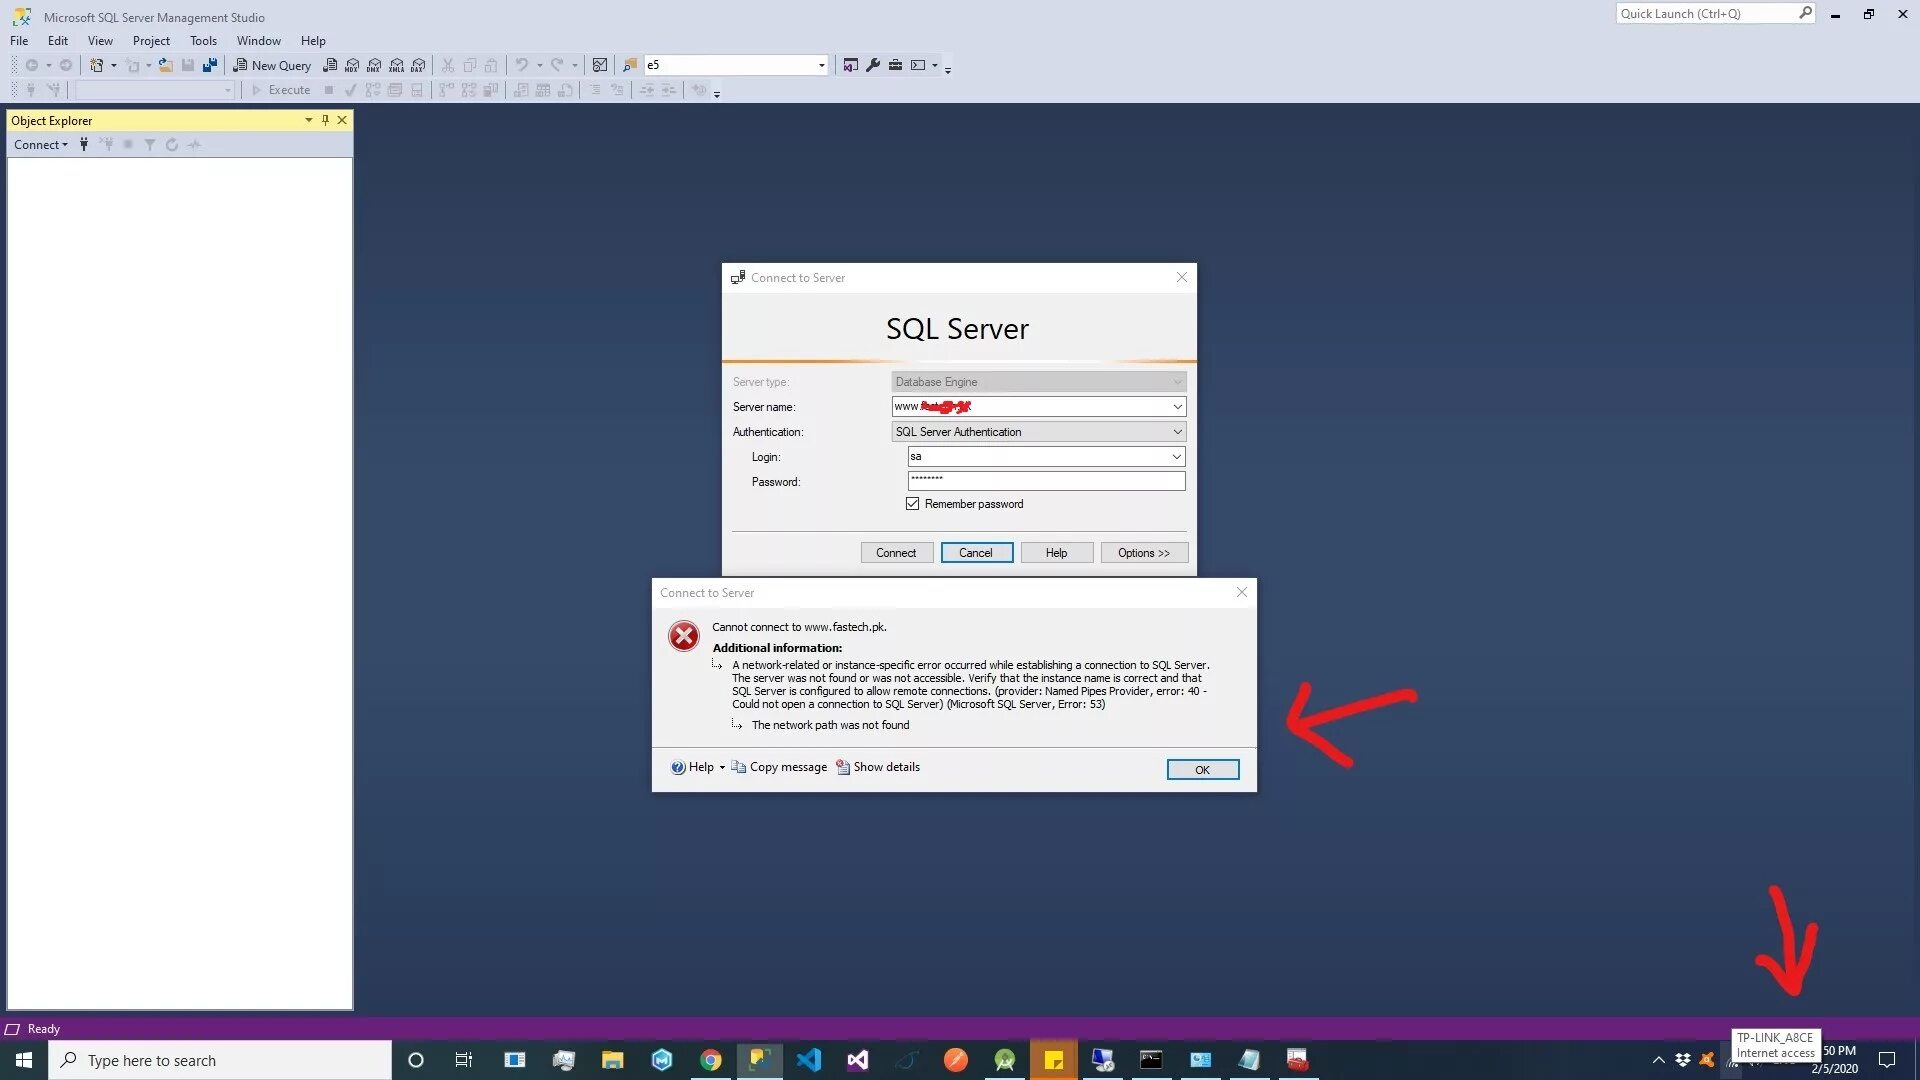Click the Connect button
The image size is (1920, 1080).
895,553
